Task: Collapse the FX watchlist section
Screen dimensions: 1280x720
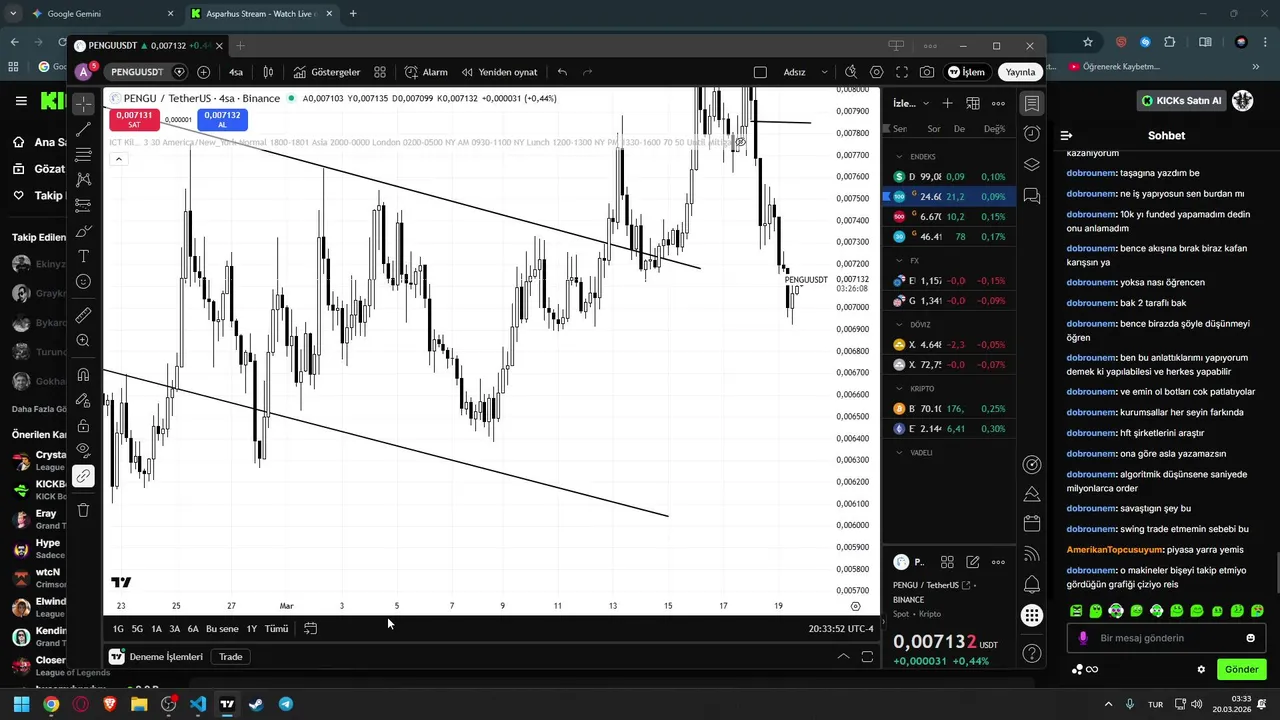Action: point(900,261)
